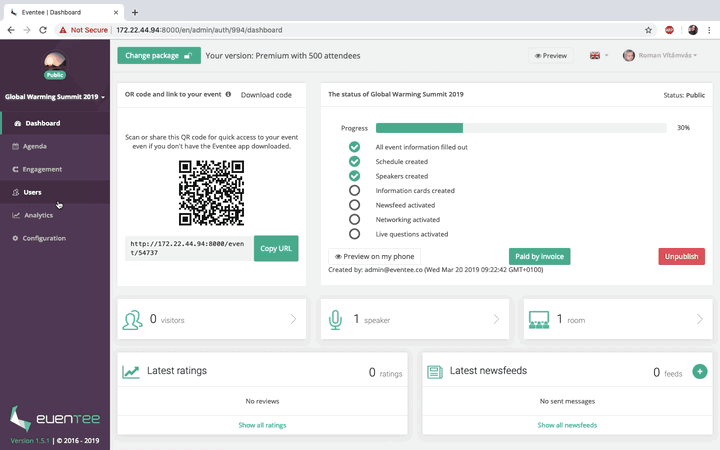Click the 30% progress label

[683, 128]
